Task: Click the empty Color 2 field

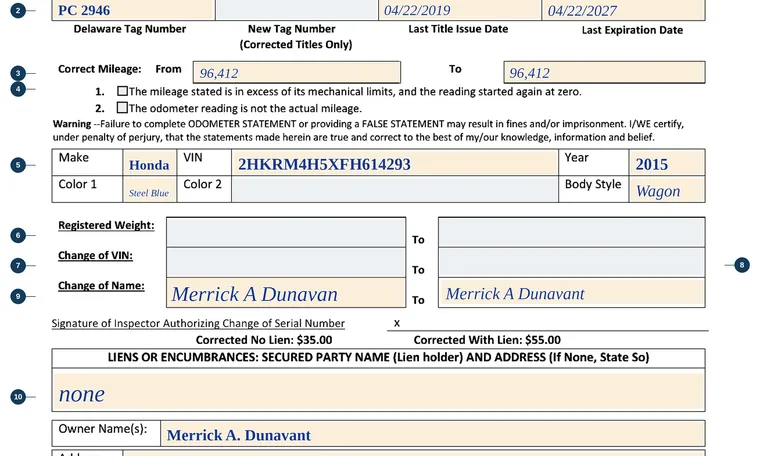Action: coord(395,189)
